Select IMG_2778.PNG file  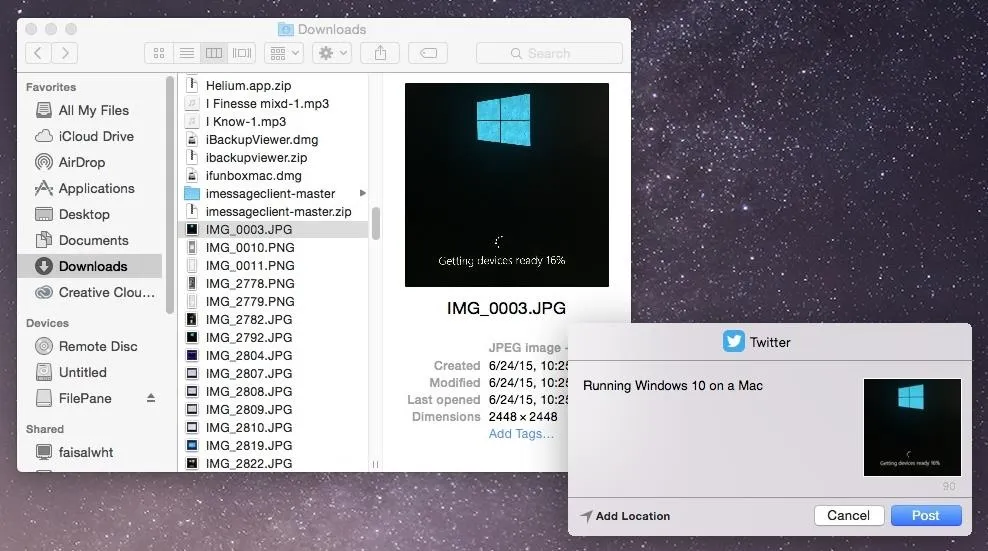click(x=275, y=284)
